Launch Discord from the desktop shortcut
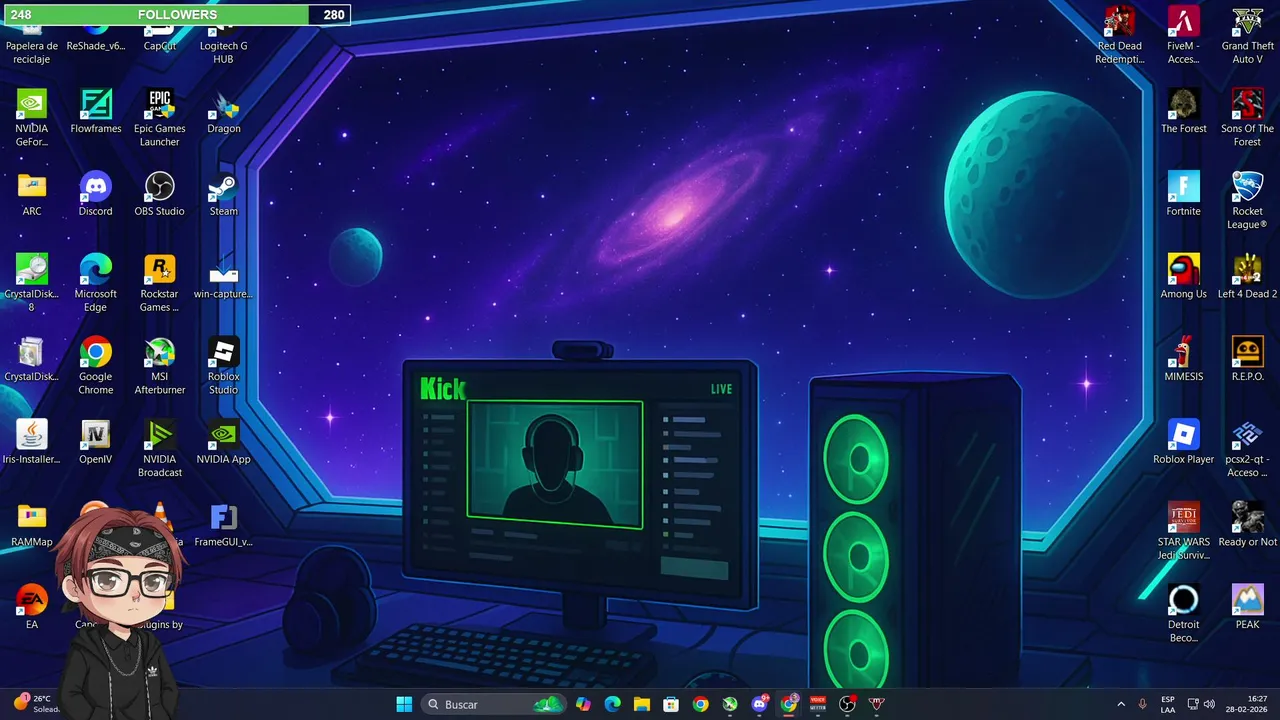 (96, 194)
